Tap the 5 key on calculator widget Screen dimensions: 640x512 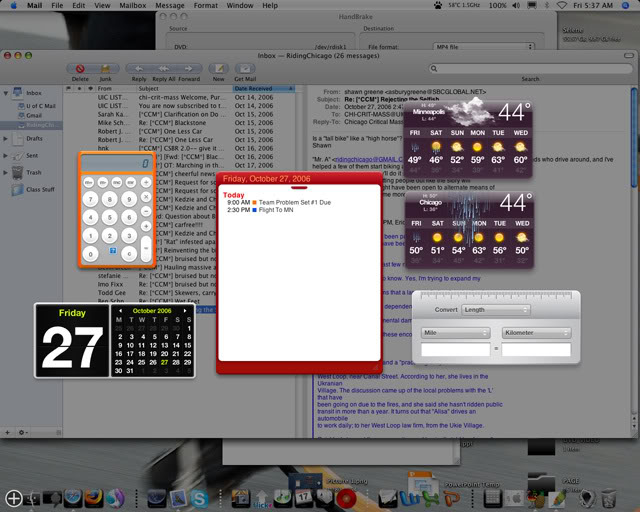click(109, 217)
